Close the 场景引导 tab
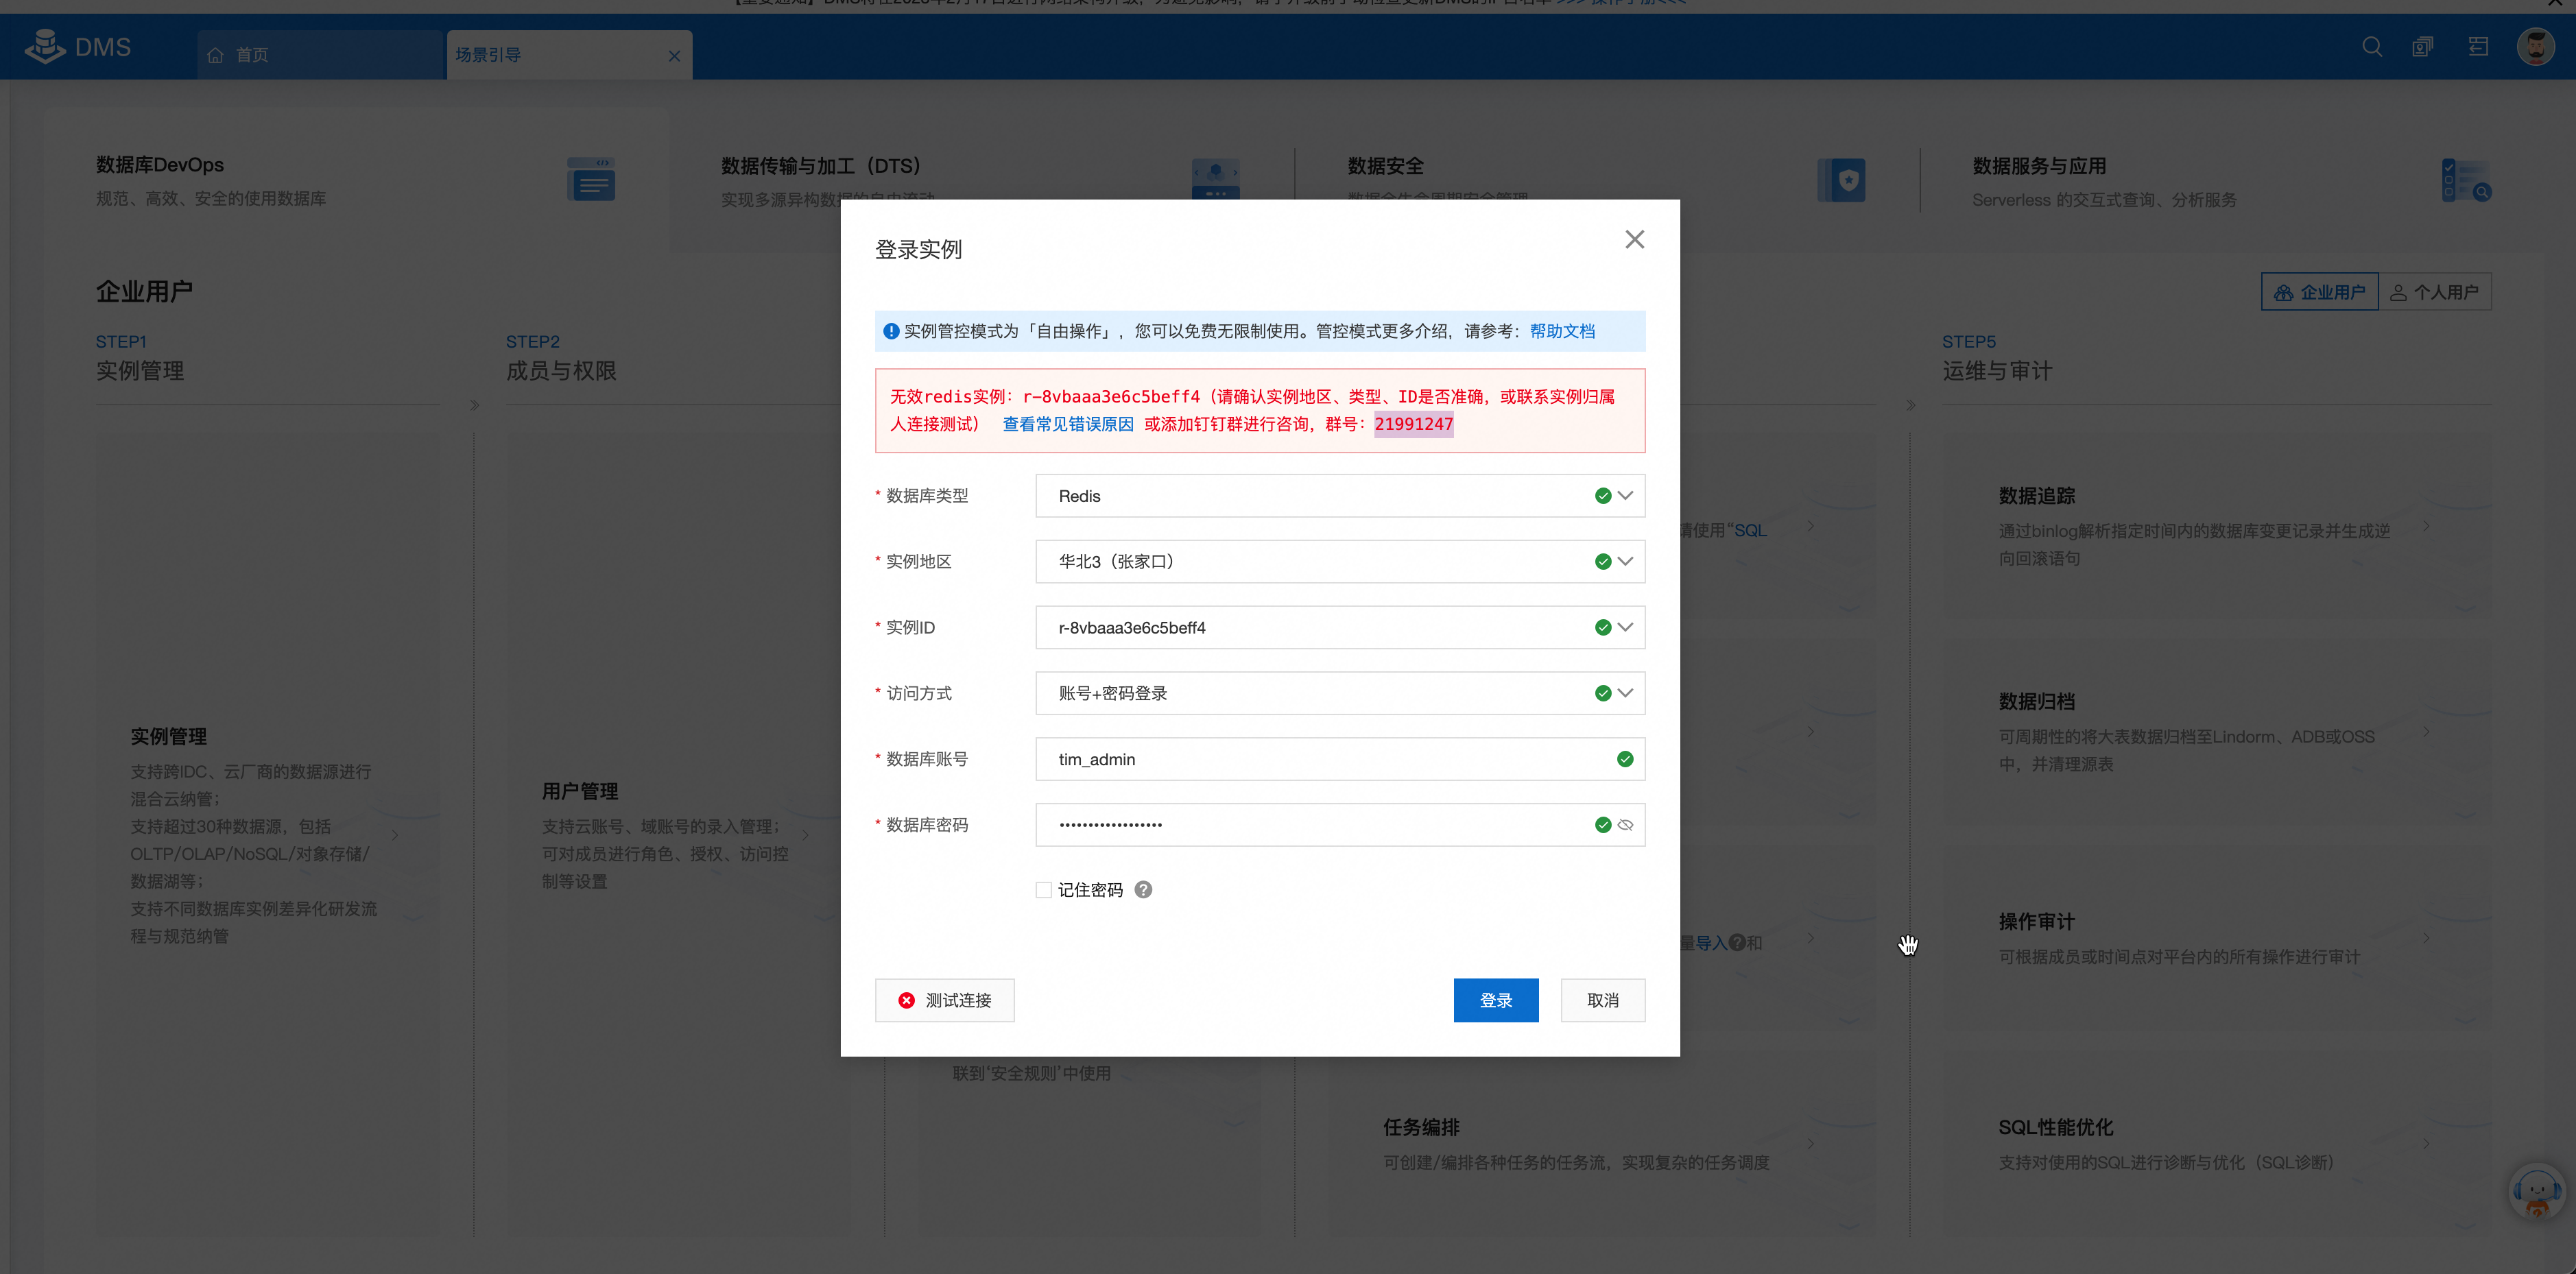This screenshot has height=1274, width=2576. 674,56
